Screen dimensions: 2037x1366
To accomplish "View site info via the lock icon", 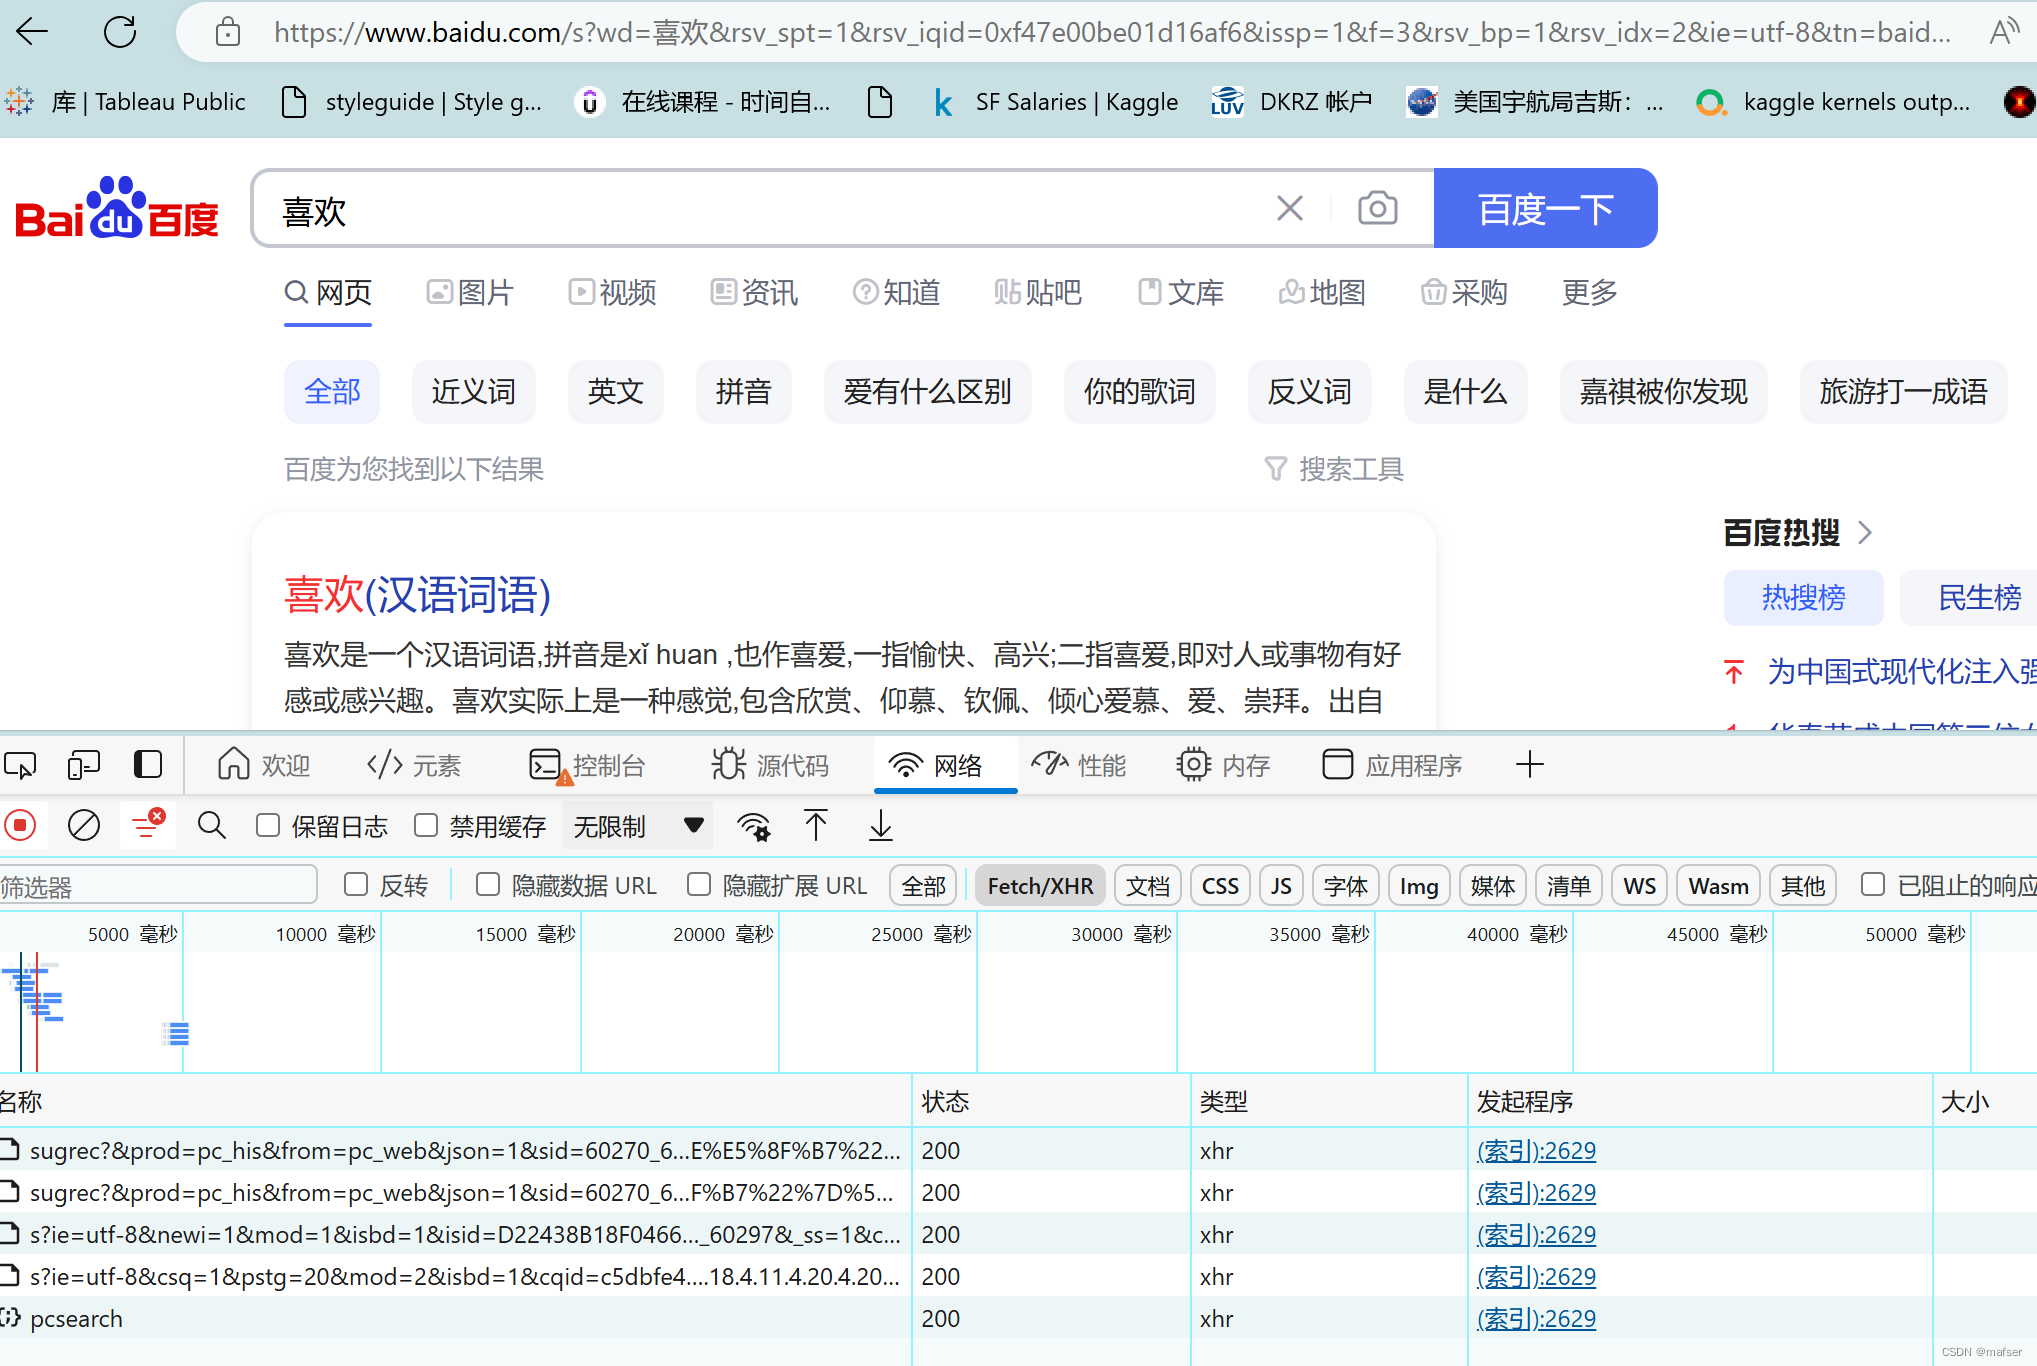I will point(228,32).
